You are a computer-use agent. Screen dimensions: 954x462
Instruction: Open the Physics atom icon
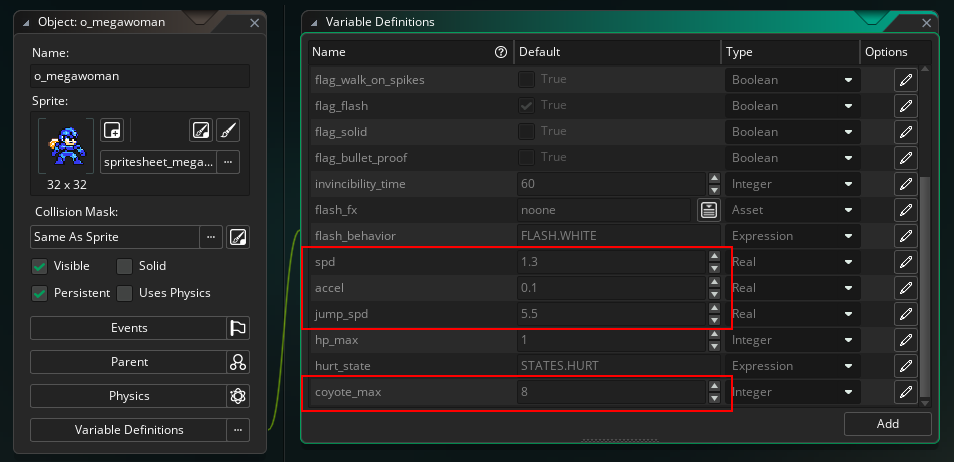pos(238,396)
